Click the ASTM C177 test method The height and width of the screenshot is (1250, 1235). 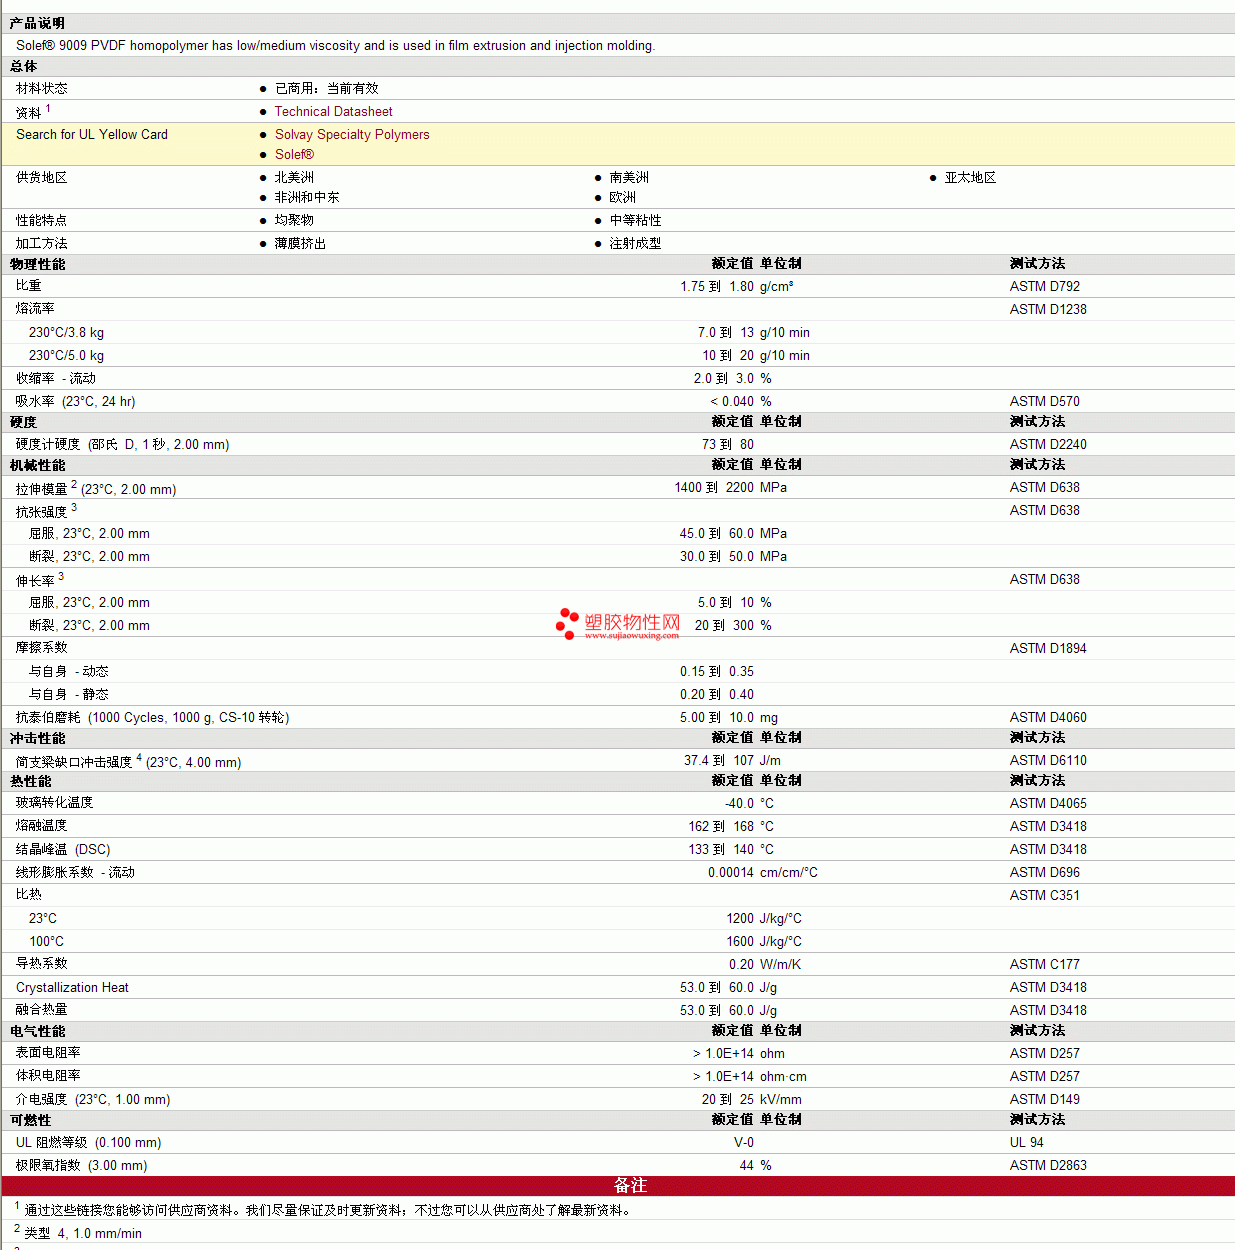(x=1044, y=964)
